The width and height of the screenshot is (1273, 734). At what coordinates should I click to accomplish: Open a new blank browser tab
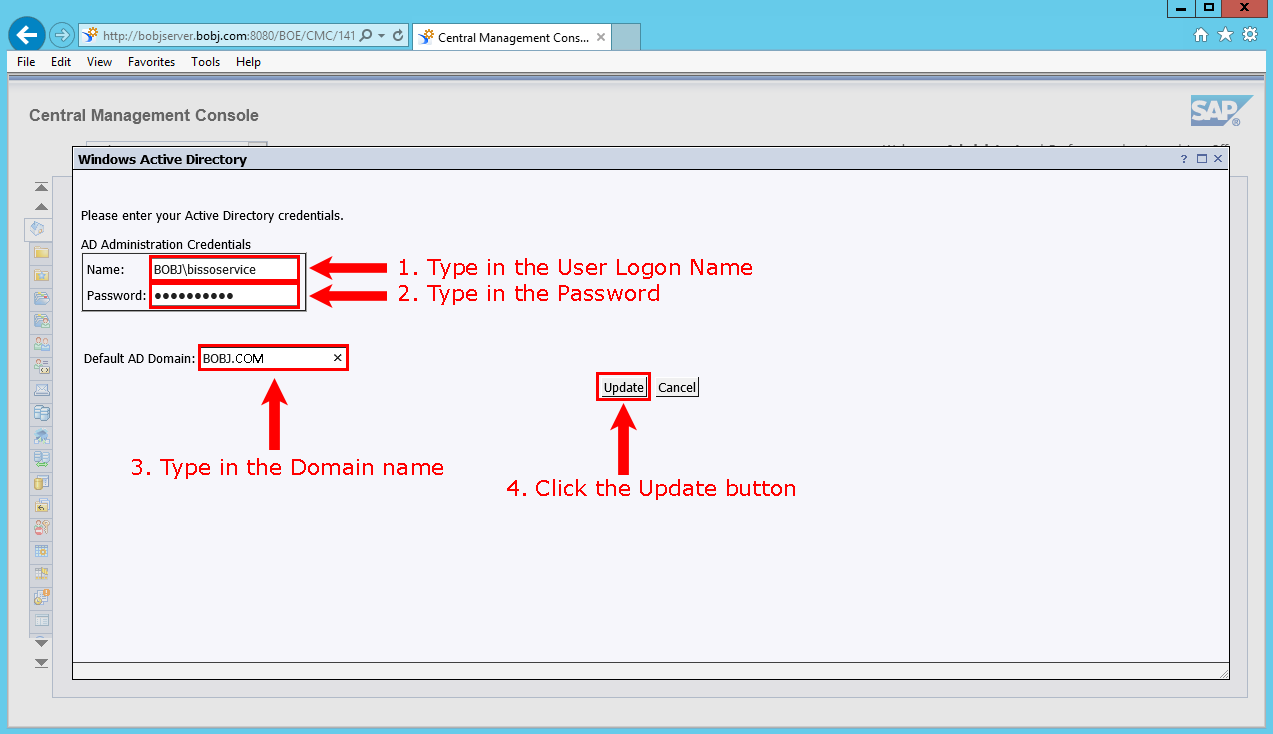tap(626, 37)
